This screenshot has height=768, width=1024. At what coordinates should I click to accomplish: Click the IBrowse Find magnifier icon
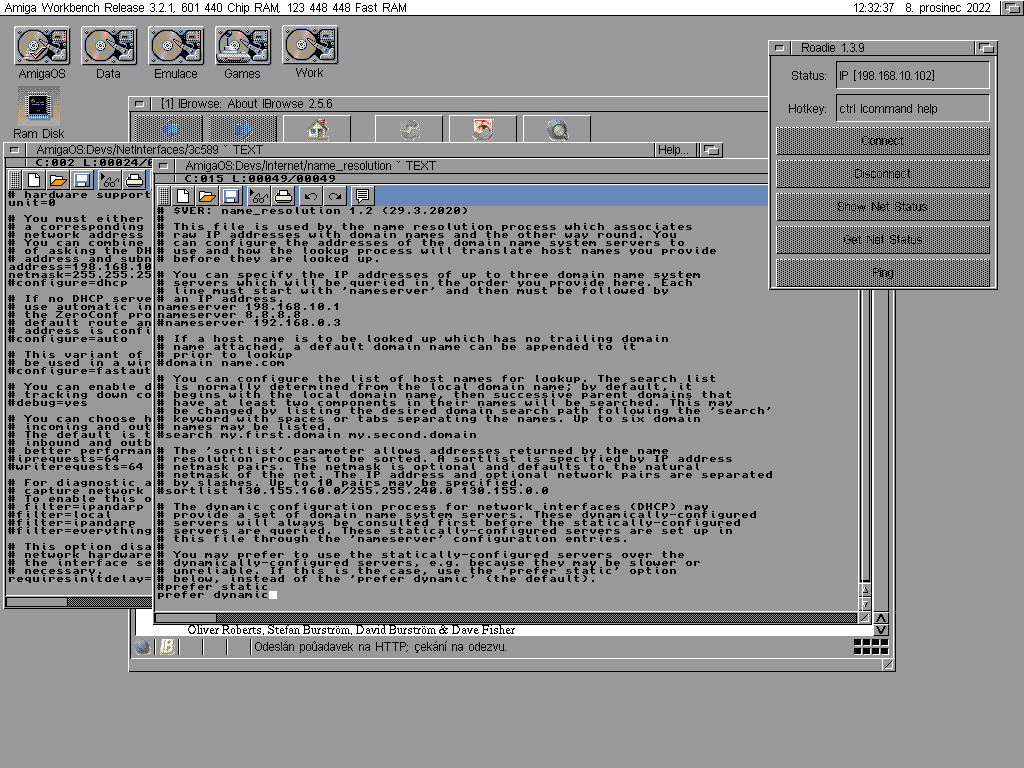(558, 130)
